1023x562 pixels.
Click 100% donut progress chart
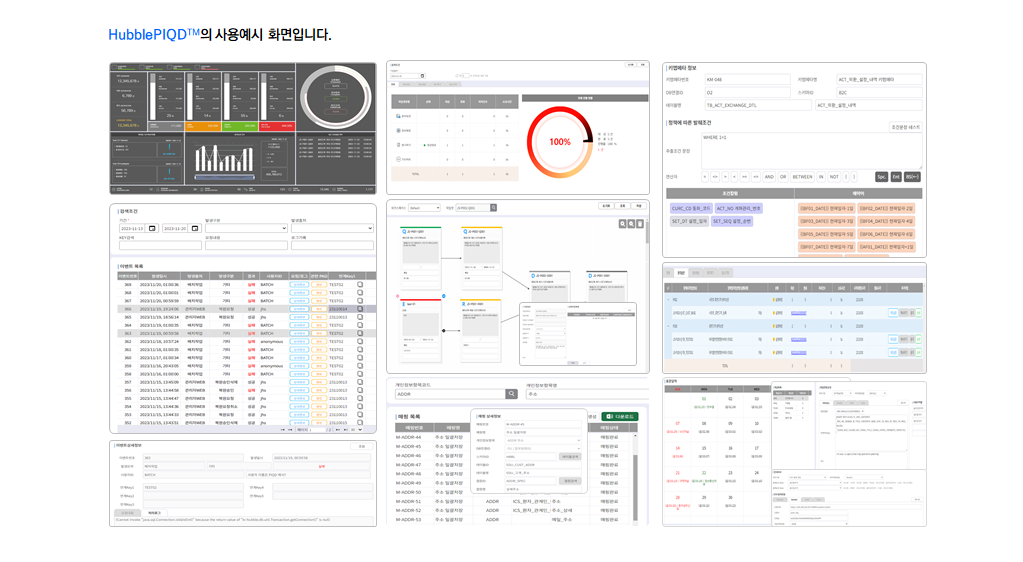pos(560,142)
